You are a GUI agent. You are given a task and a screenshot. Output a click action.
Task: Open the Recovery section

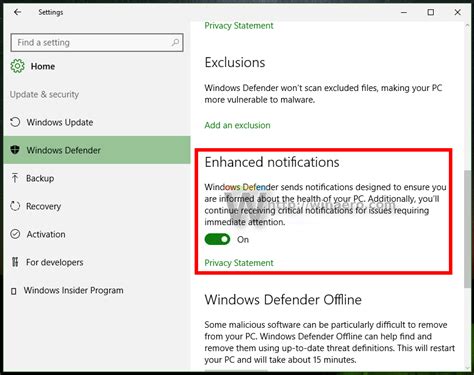pyautogui.click(x=97, y=206)
